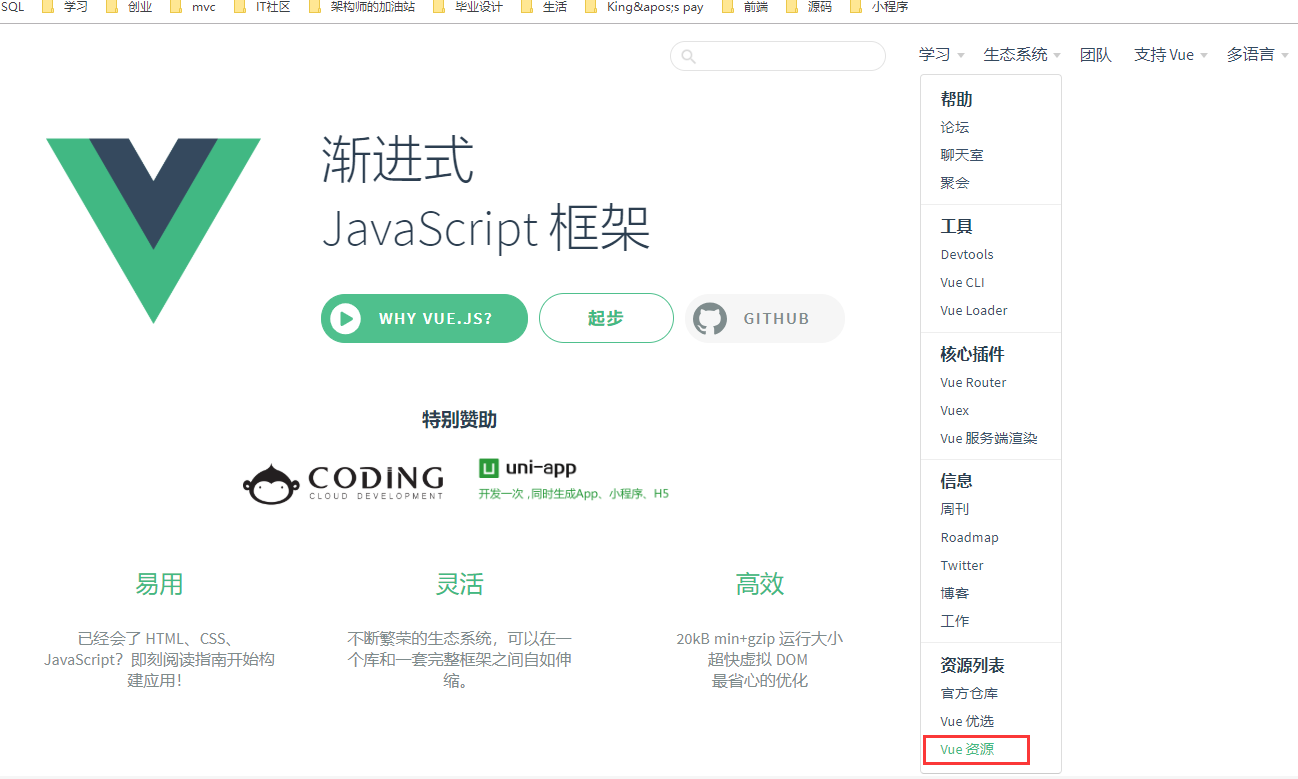Open the CODING sponsor logo
This screenshot has width=1298, height=779.
point(343,484)
